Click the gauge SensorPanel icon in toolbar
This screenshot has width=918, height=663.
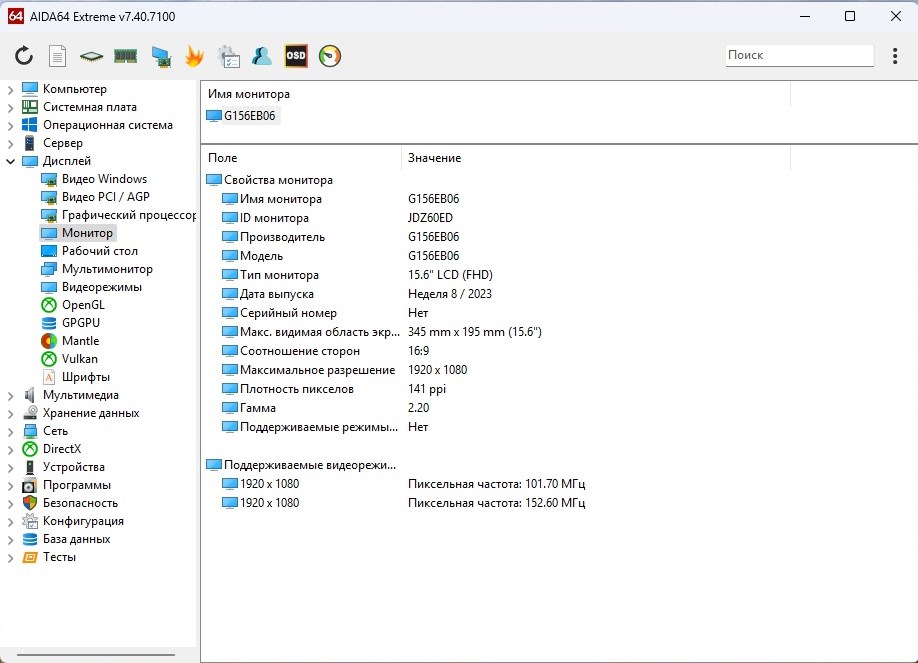point(329,56)
